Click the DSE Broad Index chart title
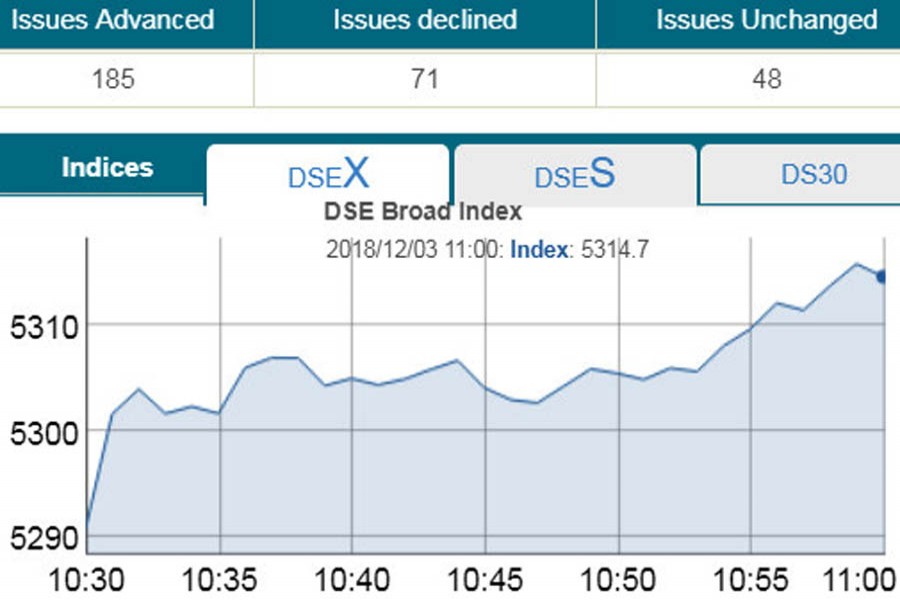The width and height of the screenshot is (900, 600). click(423, 212)
